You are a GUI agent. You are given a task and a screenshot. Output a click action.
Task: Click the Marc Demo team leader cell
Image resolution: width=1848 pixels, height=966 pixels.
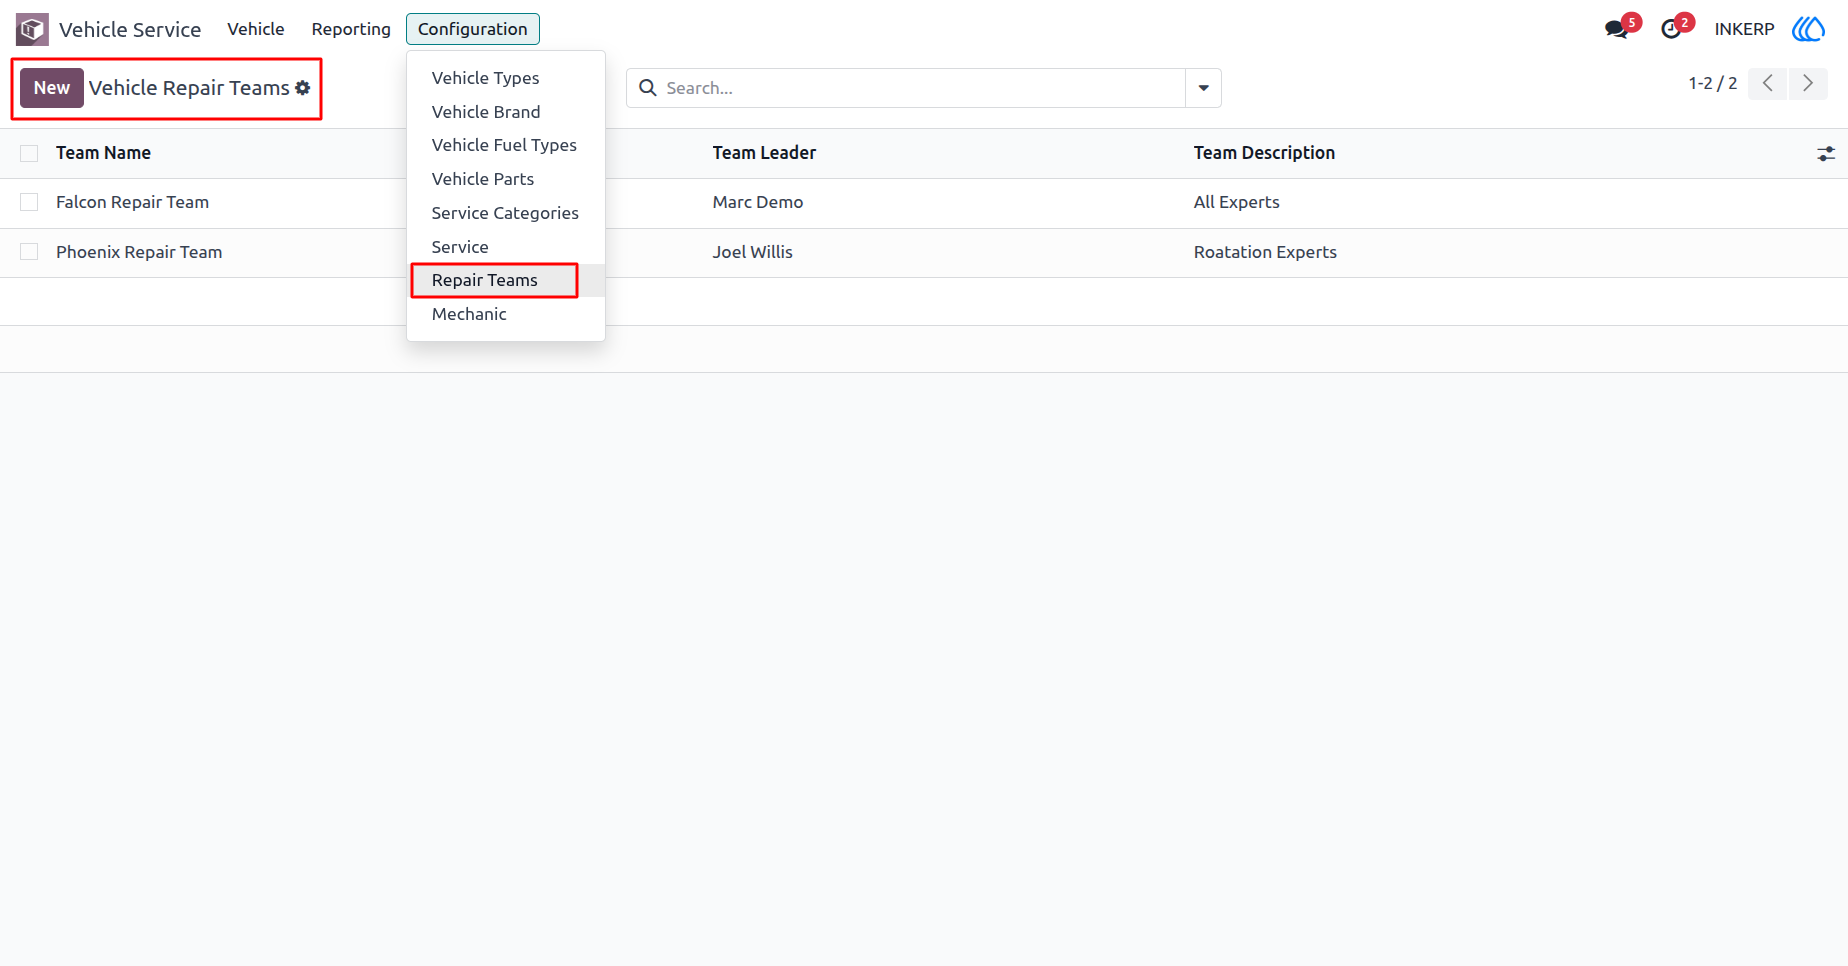pyautogui.click(x=758, y=202)
